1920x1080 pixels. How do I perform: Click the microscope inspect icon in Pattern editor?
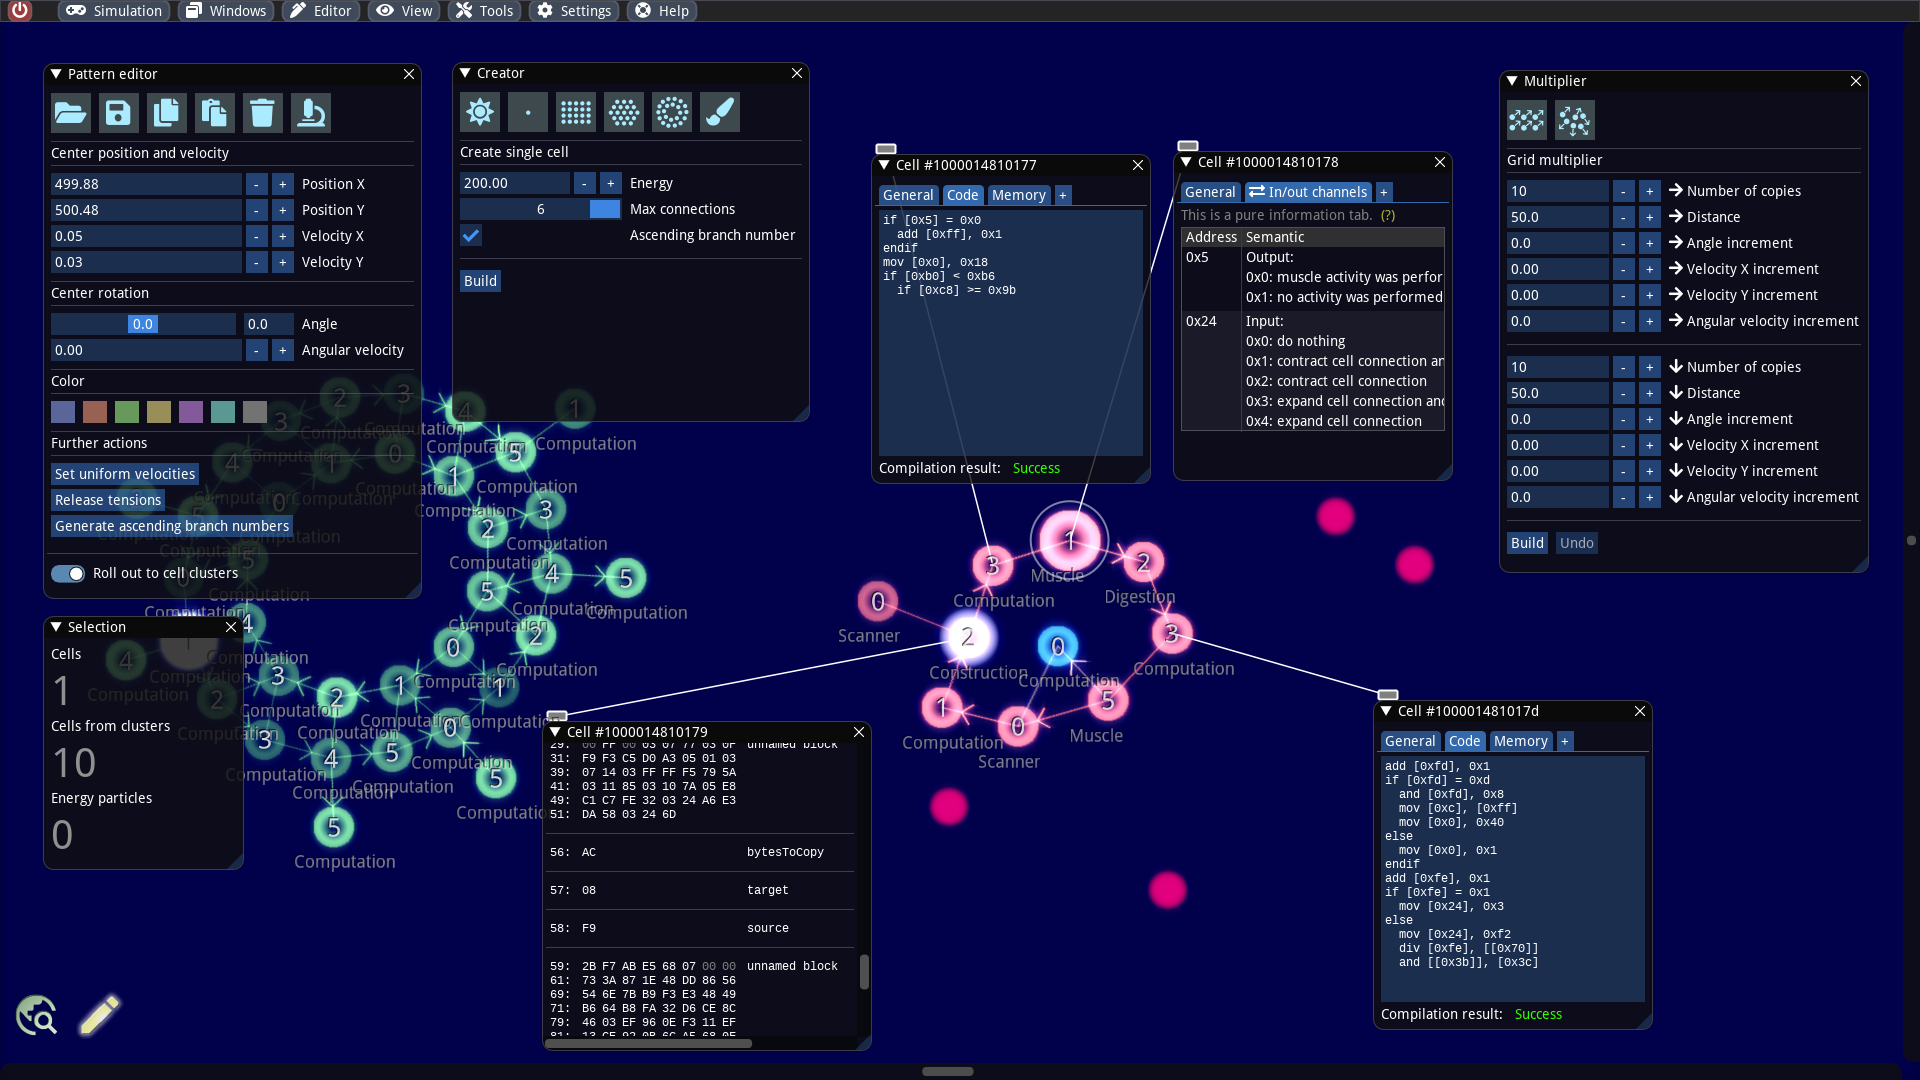click(x=311, y=113)
